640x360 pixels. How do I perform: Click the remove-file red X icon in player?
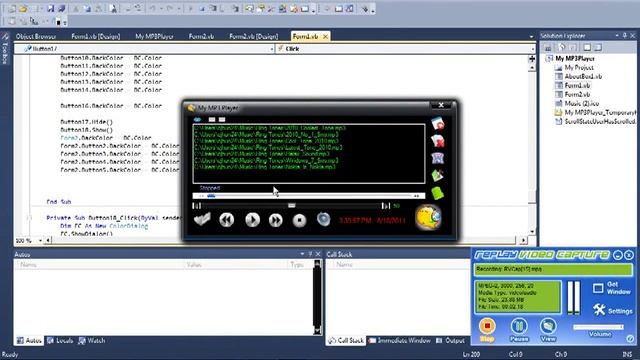click(x=438, y=141)
